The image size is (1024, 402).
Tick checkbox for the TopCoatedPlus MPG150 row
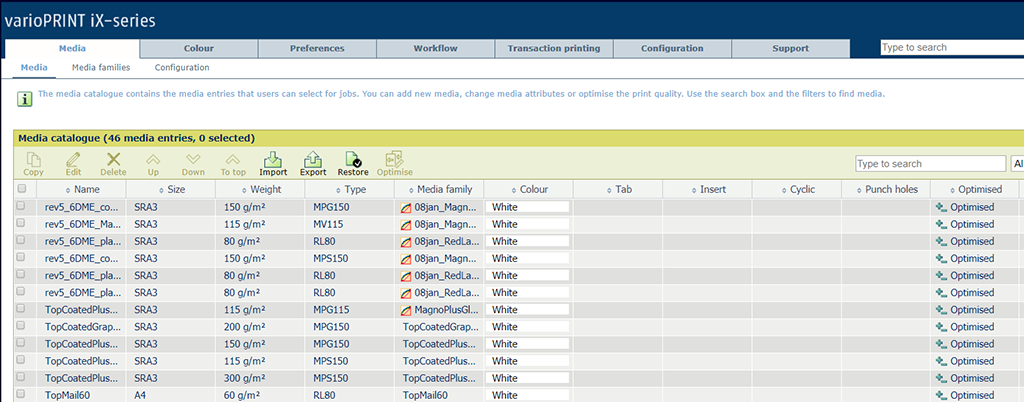tap(21, 343)
